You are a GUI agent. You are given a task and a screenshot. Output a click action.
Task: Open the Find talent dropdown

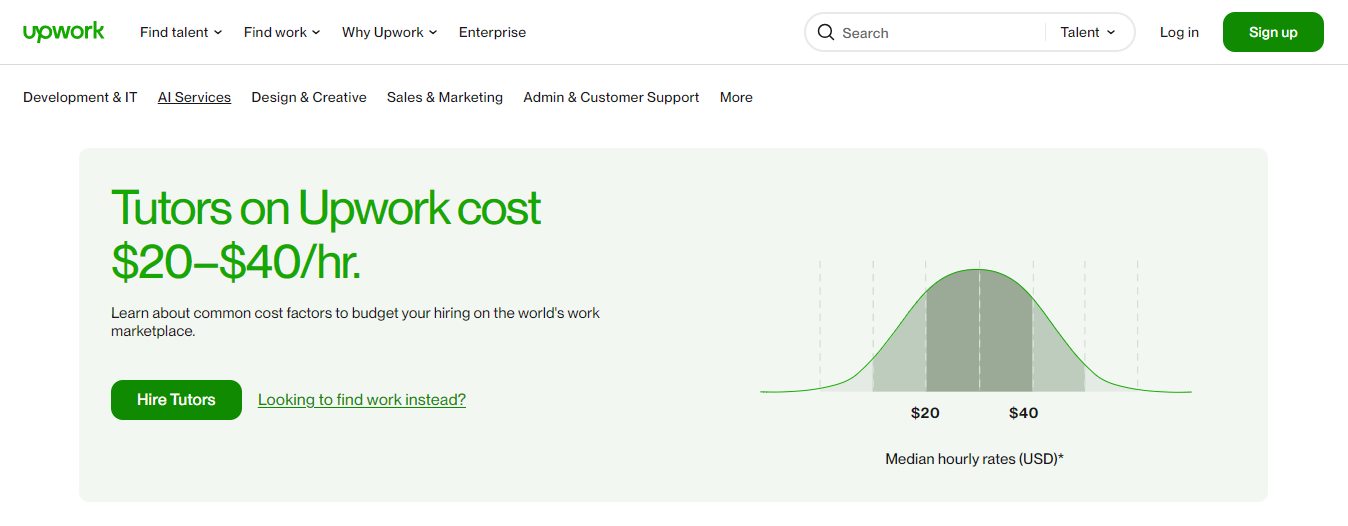coord(181,32)
